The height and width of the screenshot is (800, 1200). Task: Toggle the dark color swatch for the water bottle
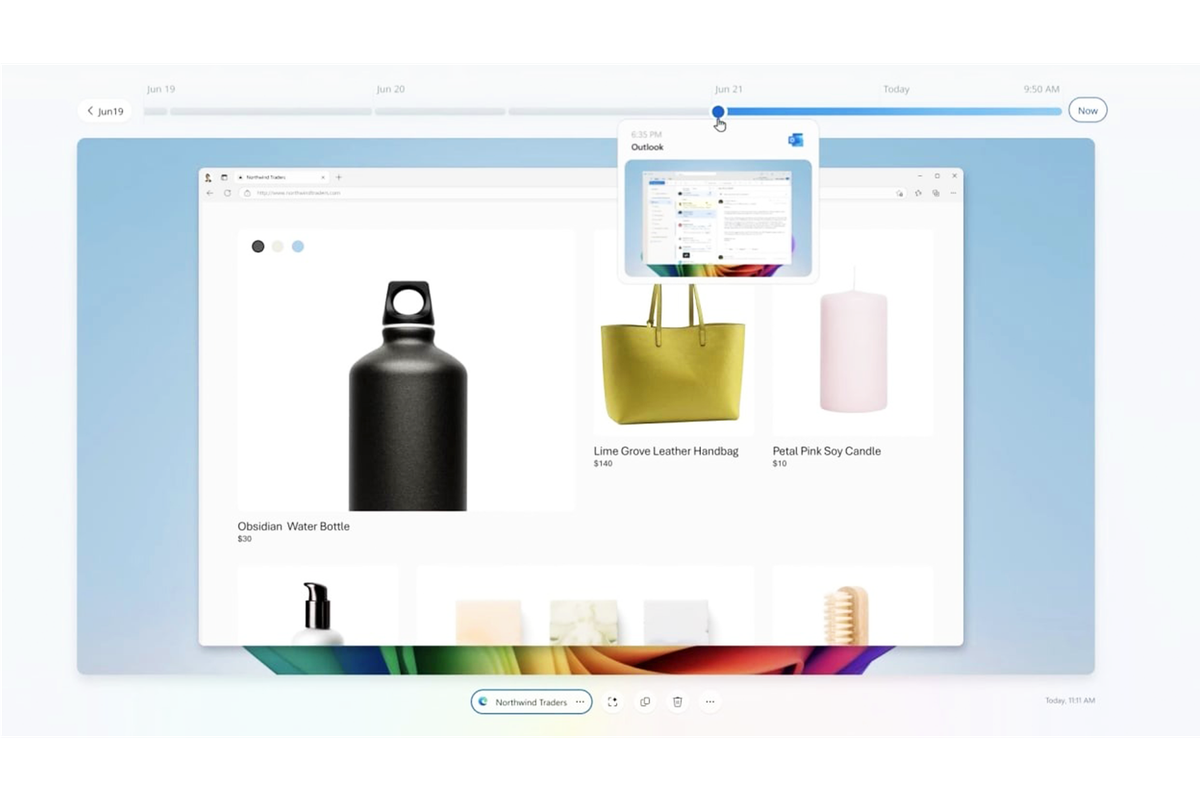[x=258, y=245]
